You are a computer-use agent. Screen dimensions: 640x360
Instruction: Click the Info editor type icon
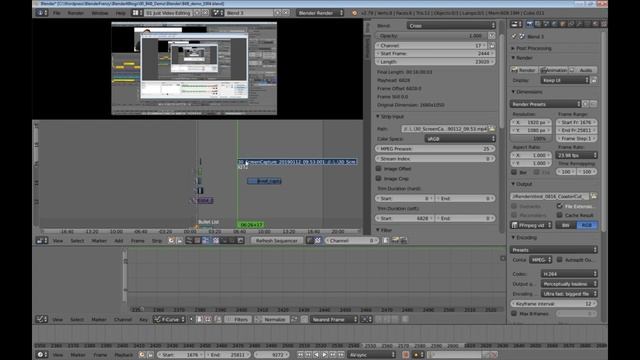coord(42,13)
